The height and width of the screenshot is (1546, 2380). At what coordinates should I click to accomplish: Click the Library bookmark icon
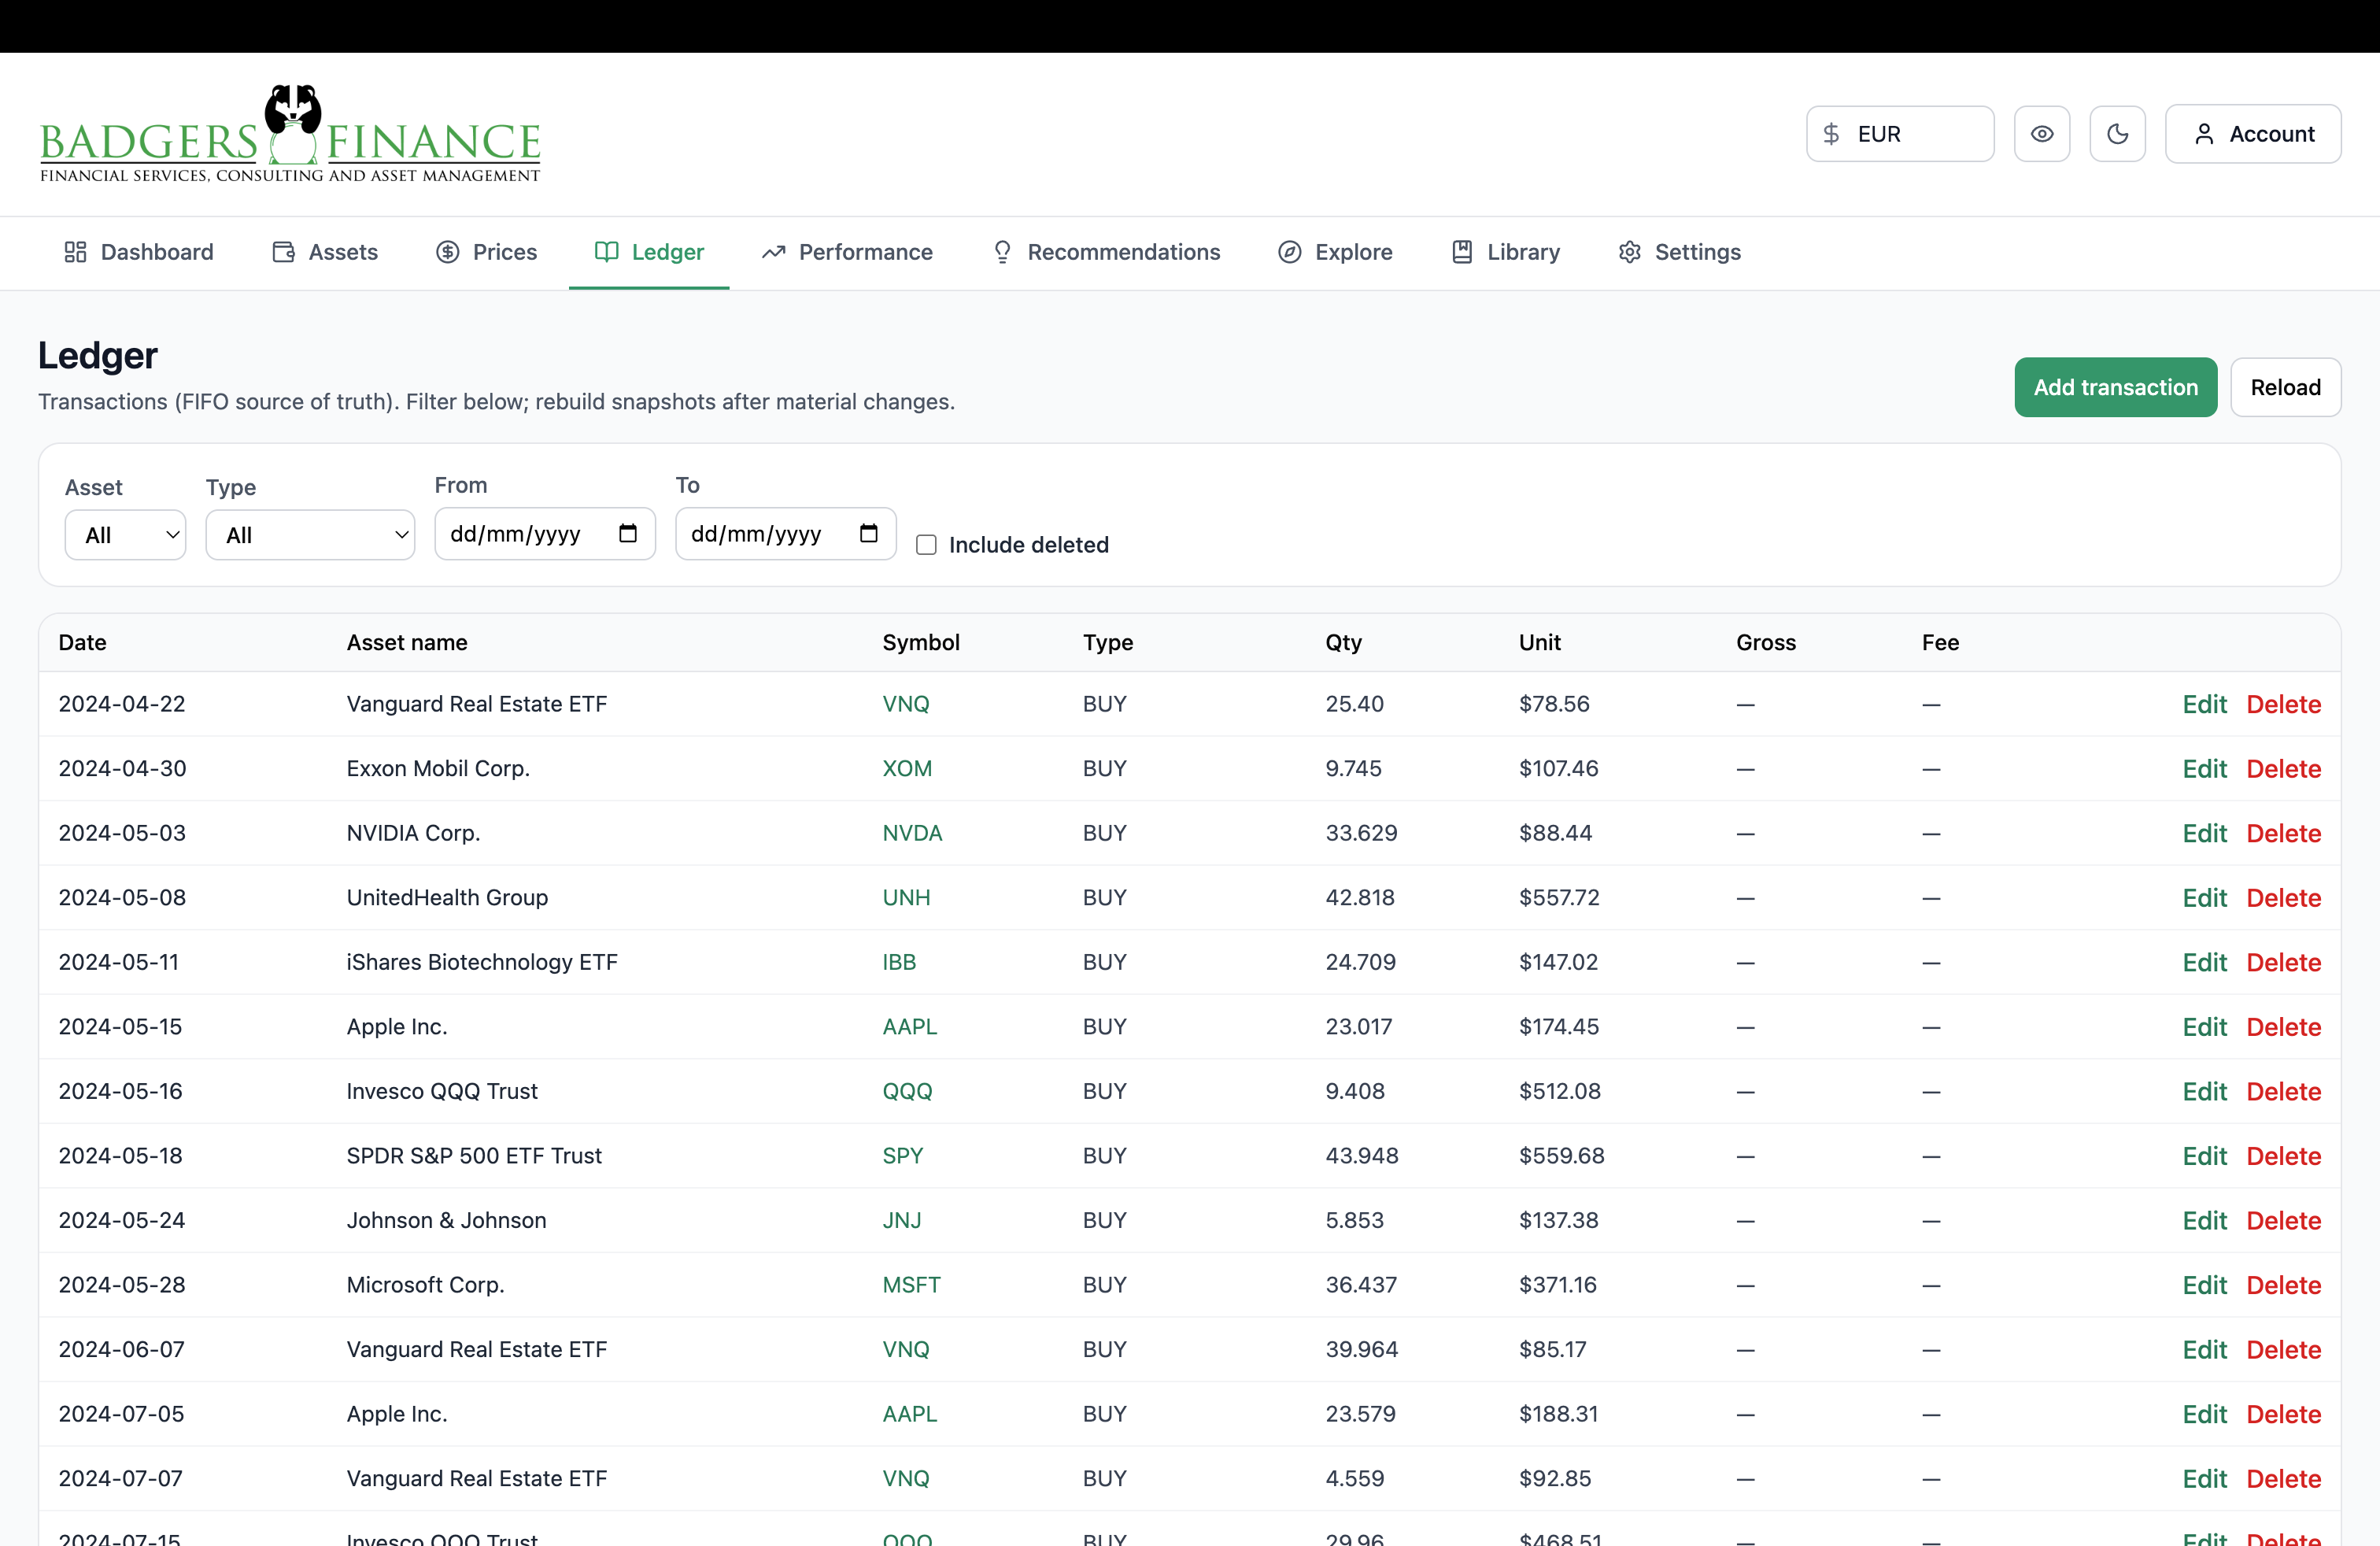(x=1462, y=252)
